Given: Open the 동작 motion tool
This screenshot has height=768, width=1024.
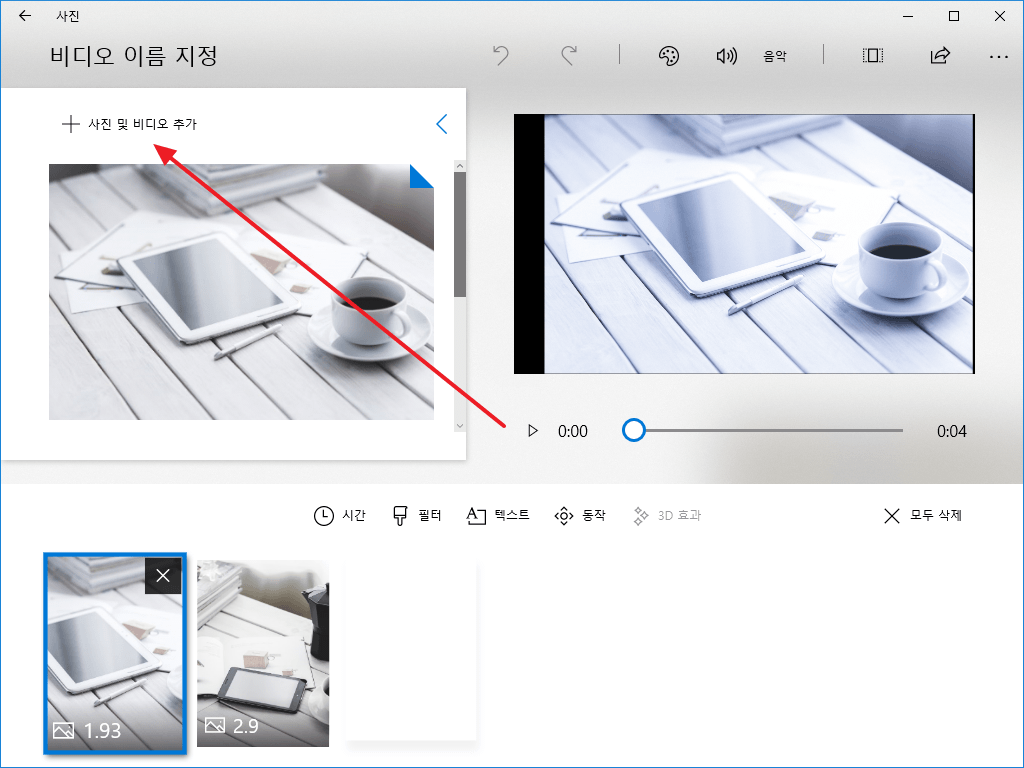Looking at the screenshot, I should click(580, 515).
